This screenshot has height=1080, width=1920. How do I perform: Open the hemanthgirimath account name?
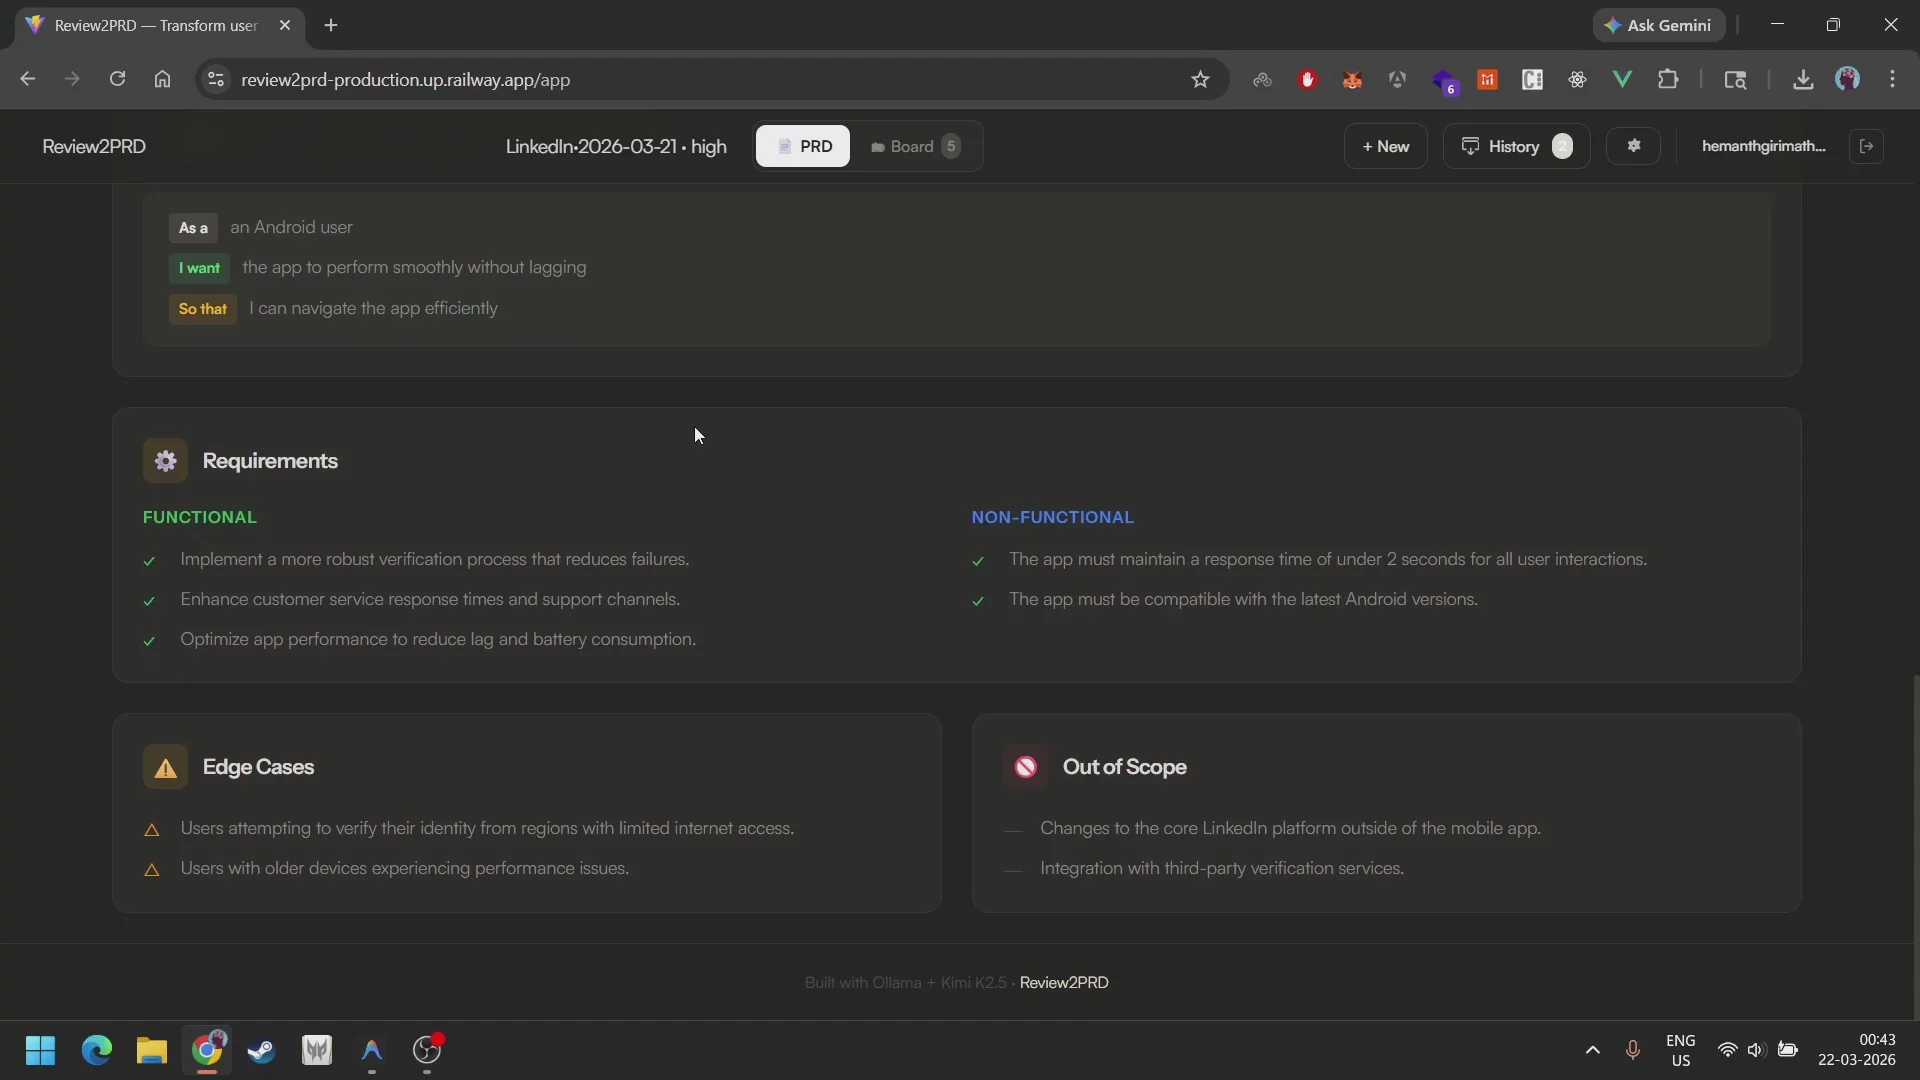[1763, 146]
